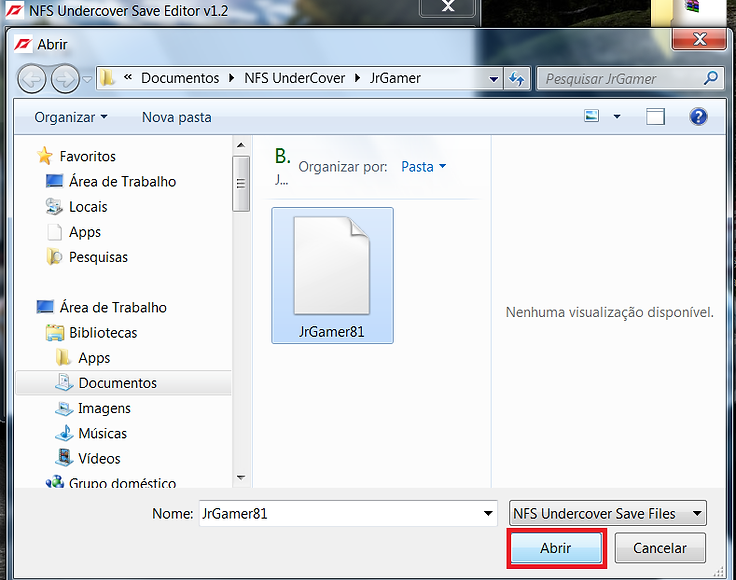Screen dimensions: 736x580
Task: Select Apps library under Bibliotecas
Action: (94, 358)
